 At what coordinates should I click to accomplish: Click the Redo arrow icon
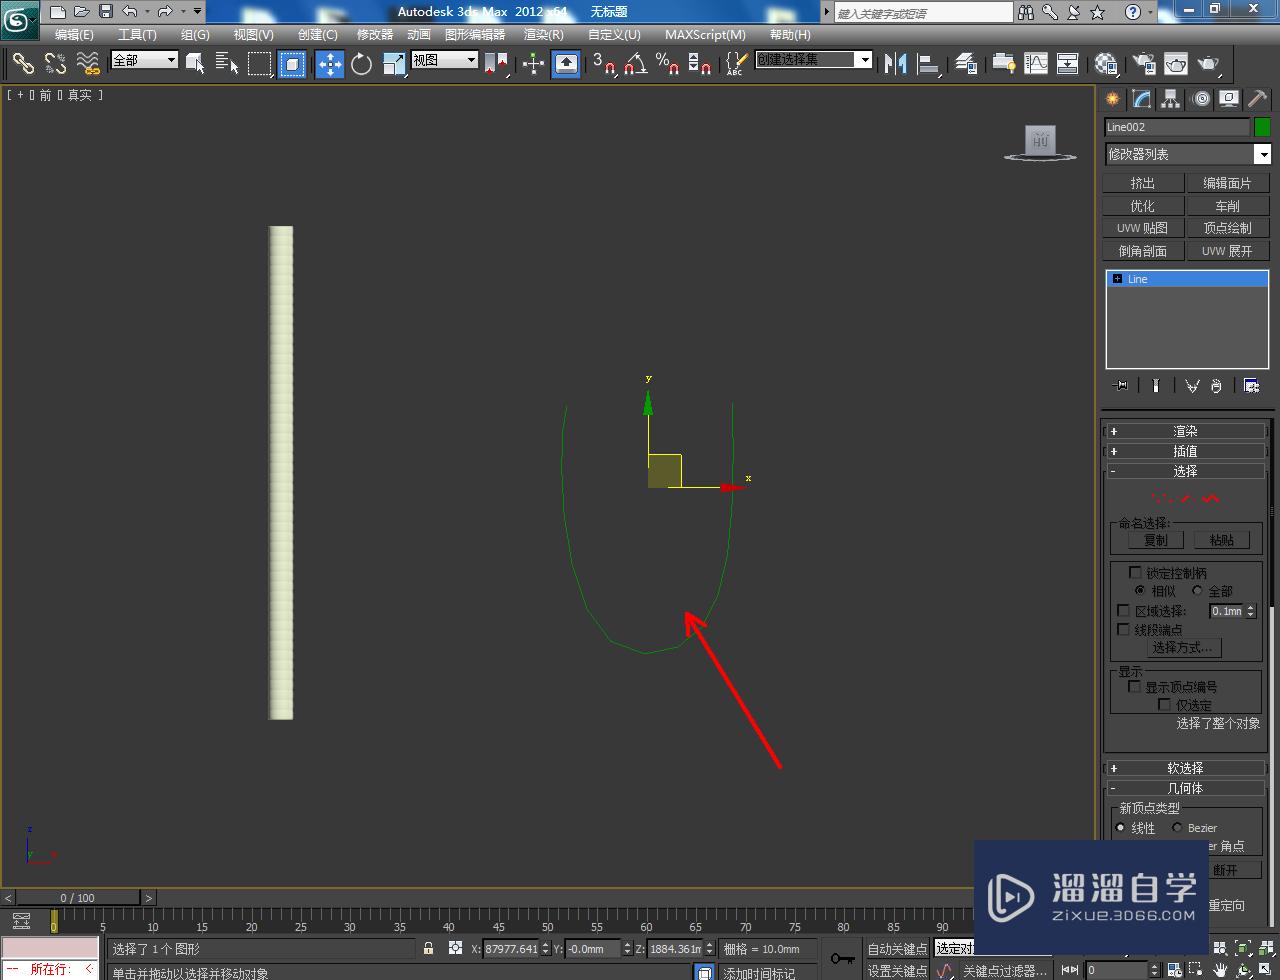[x=165, y=12]
